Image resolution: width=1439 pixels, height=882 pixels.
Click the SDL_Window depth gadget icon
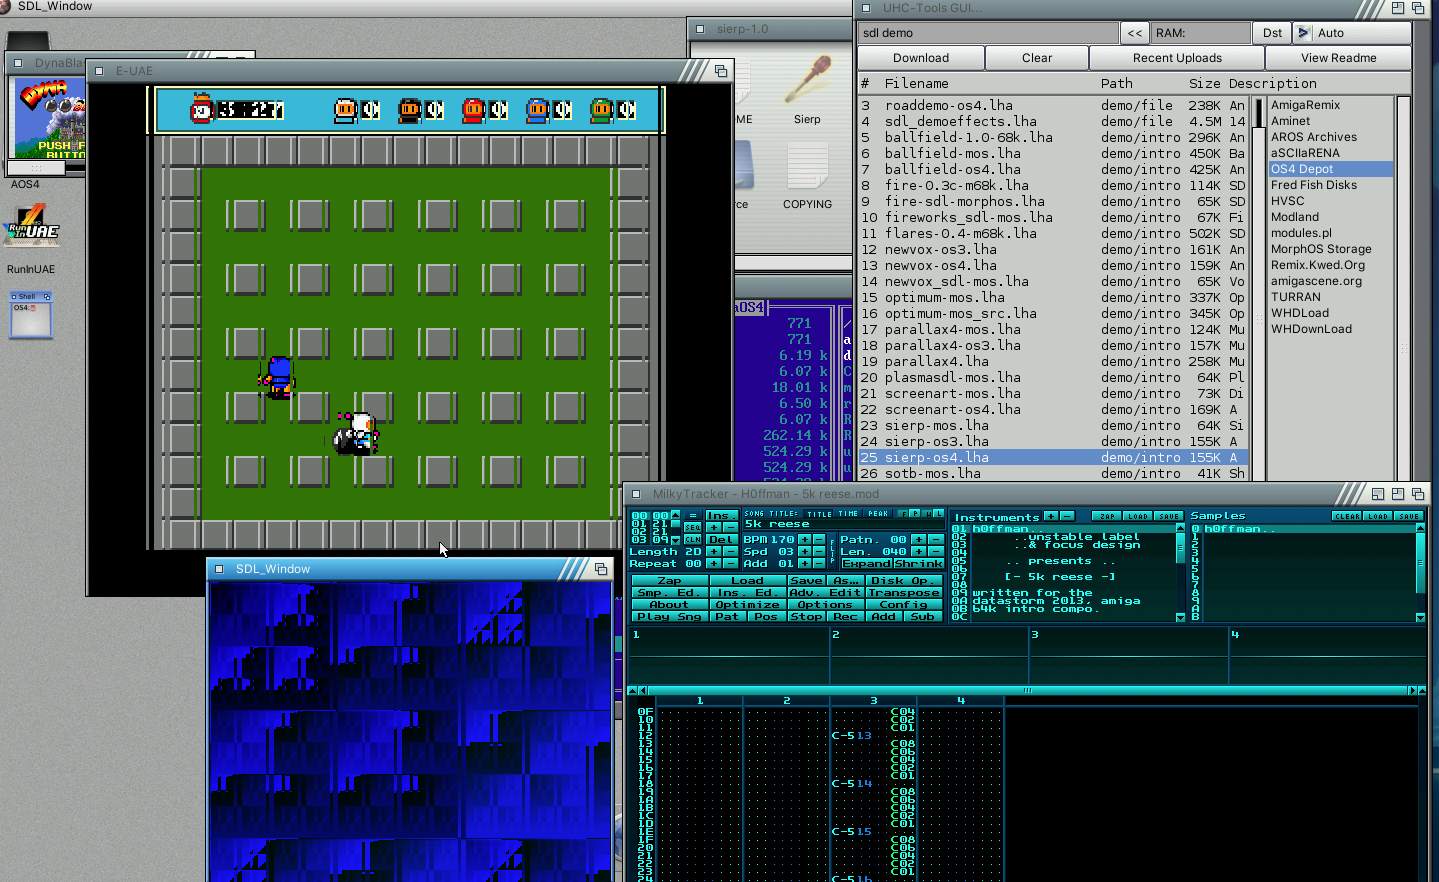tap(601, 569)
